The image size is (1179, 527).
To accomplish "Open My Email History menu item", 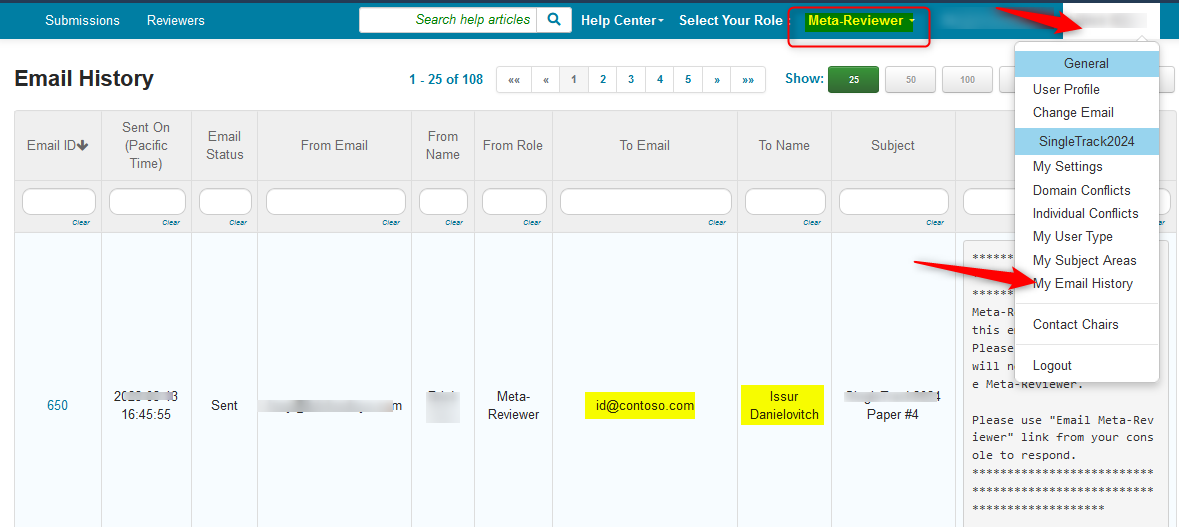I will tap(1082, 284).
